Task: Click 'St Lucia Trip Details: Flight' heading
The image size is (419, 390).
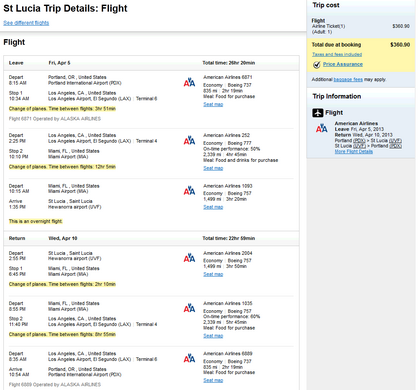Action: [65, 8]
